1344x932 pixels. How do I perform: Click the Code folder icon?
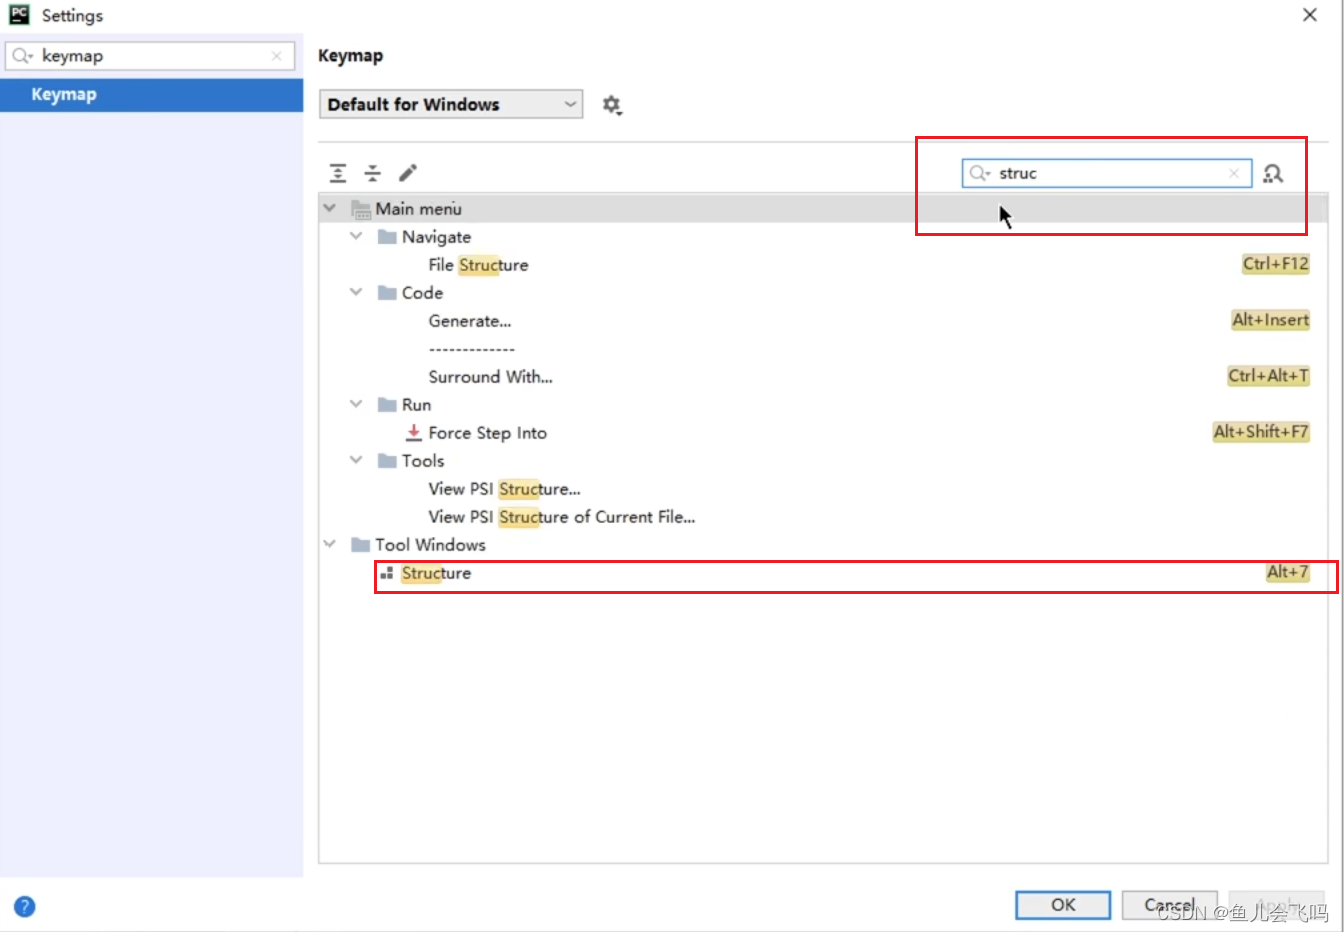(x=387, y=293)
